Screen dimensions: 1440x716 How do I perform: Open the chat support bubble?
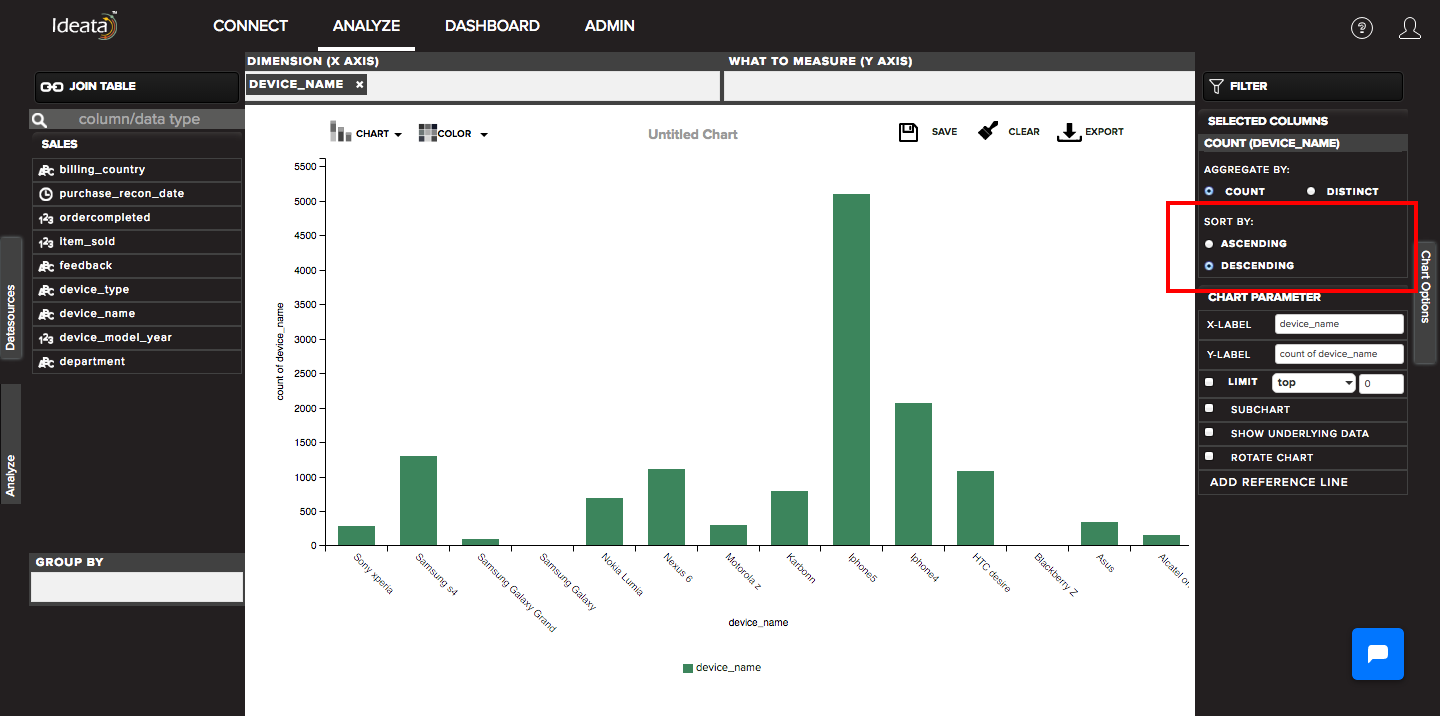click(1378, 654)
